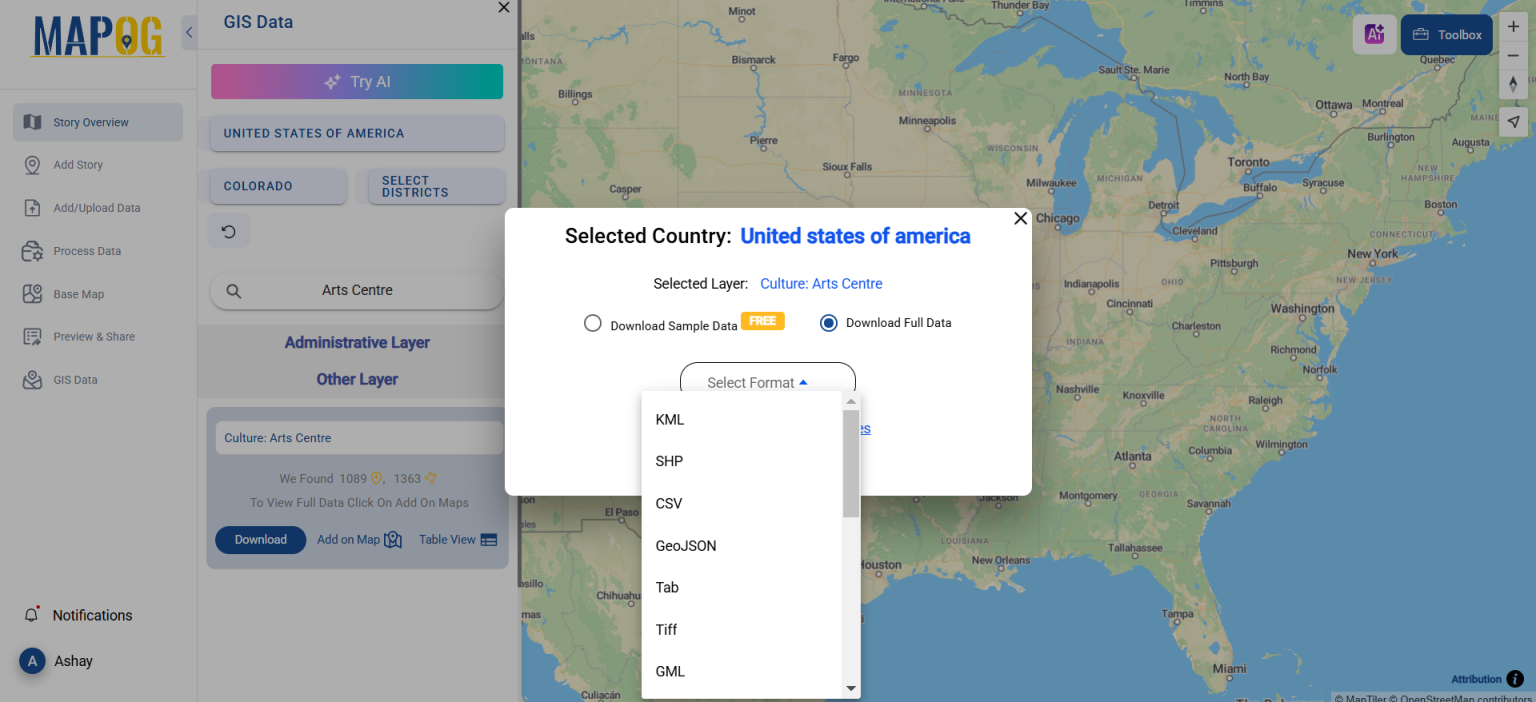Screen dimensions: 1536x702
Task: Click the Add Story pin icon
Action: point(33,165)
